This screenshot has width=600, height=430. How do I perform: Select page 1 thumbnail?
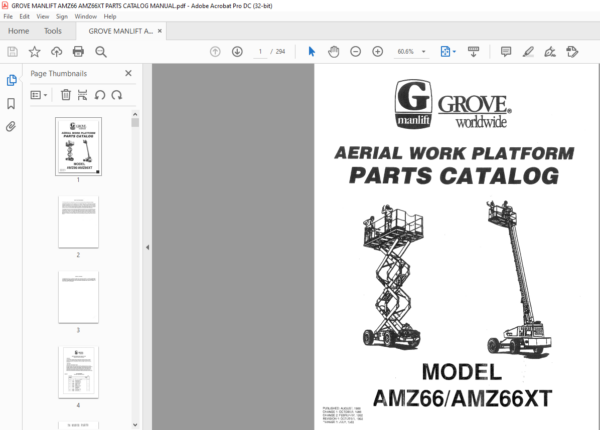tap(78, 147)
